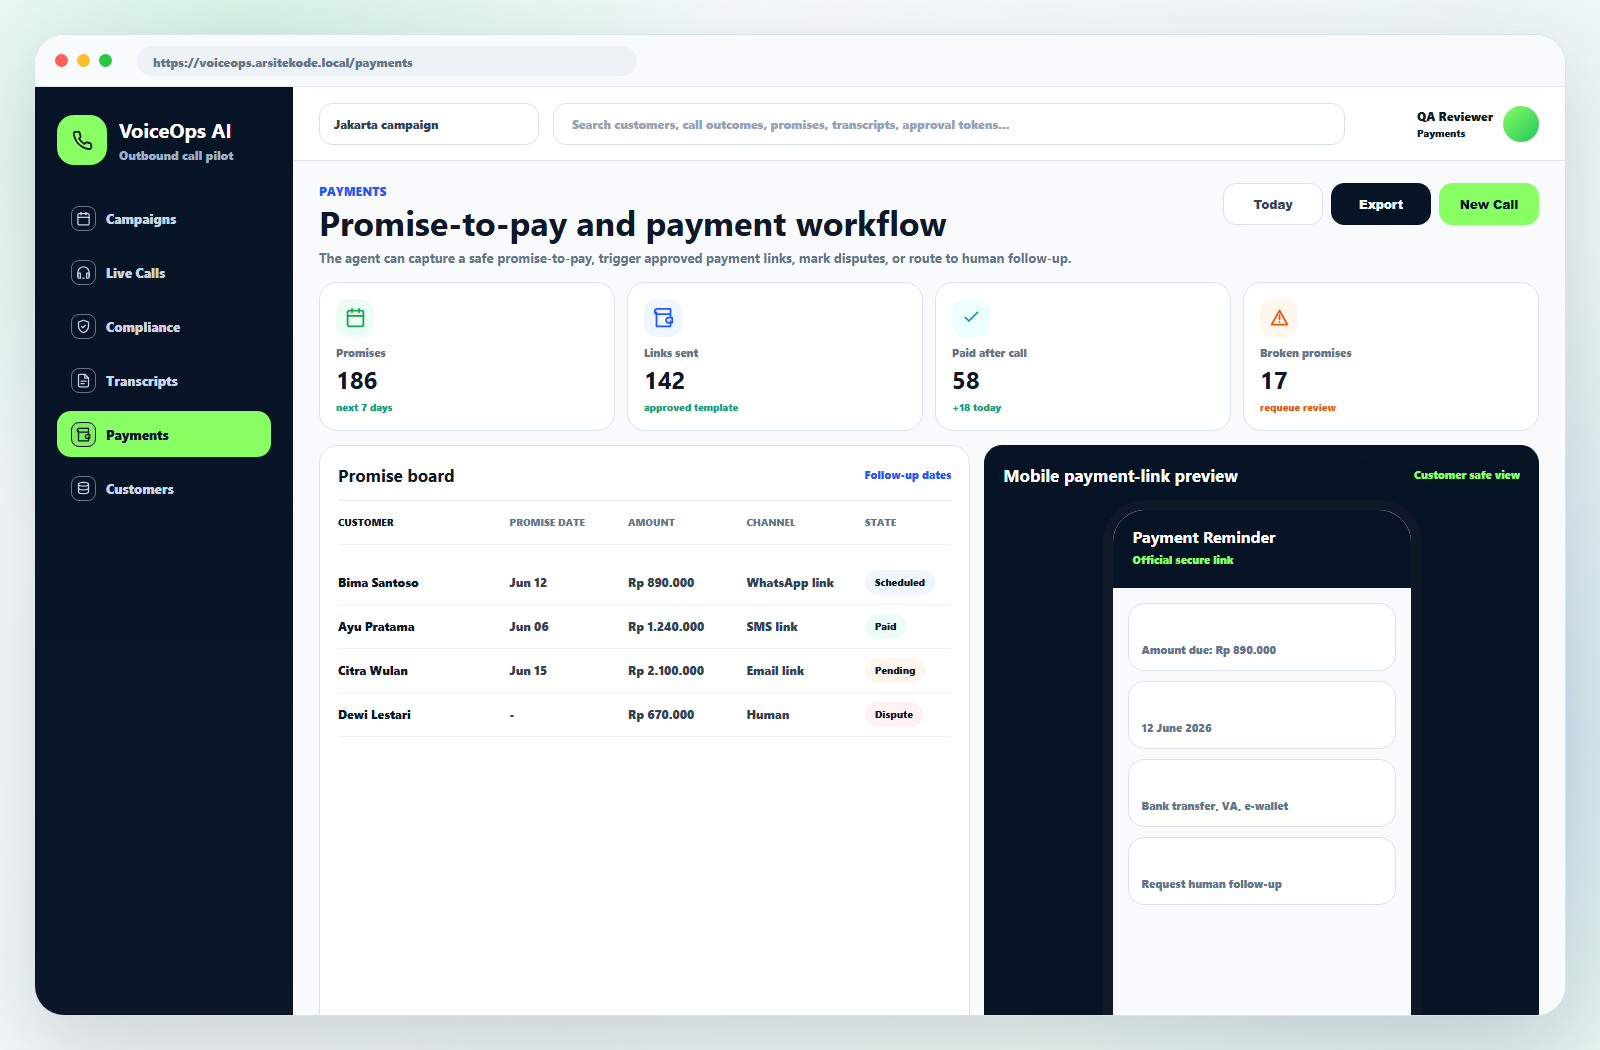Select the Citra Wulan customer name
The width and height of the screenshot is (1600, 1050).
(373, 671)
